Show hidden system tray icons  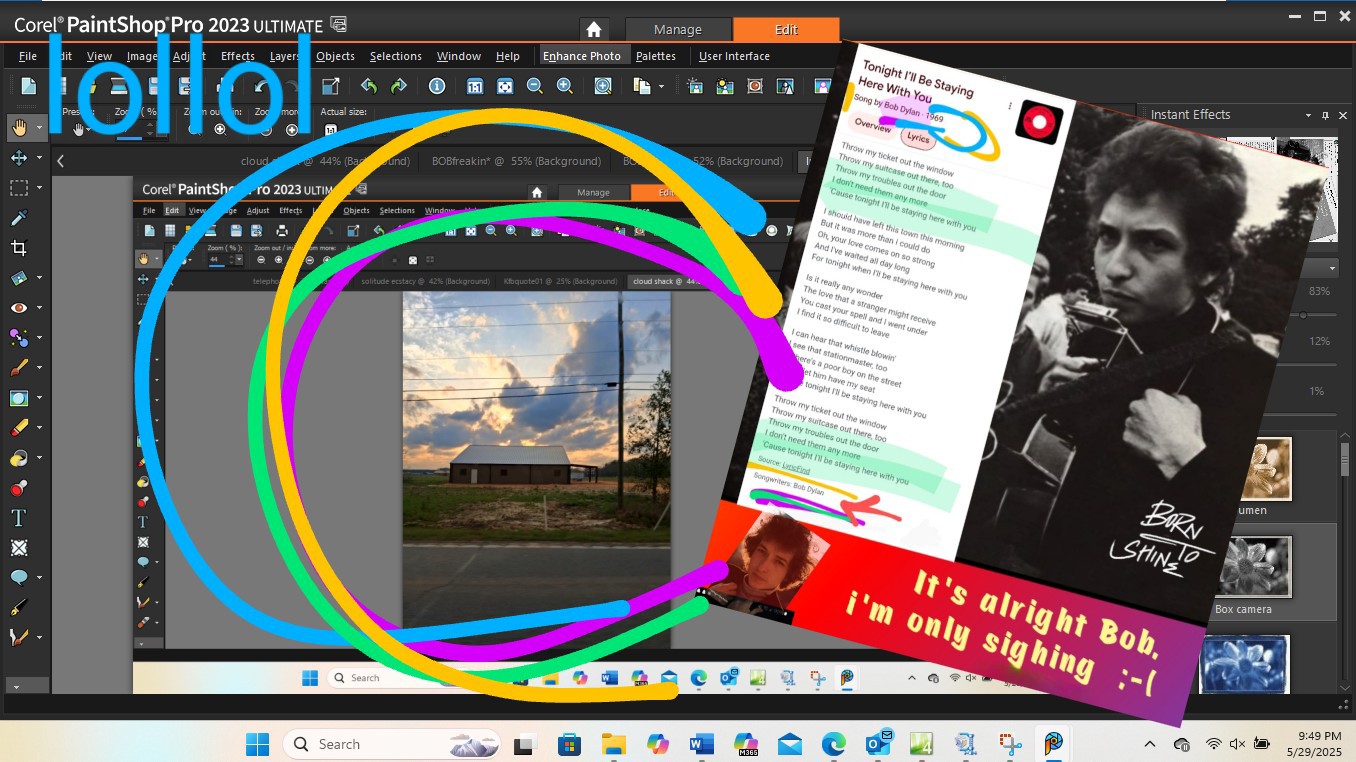1150,744
